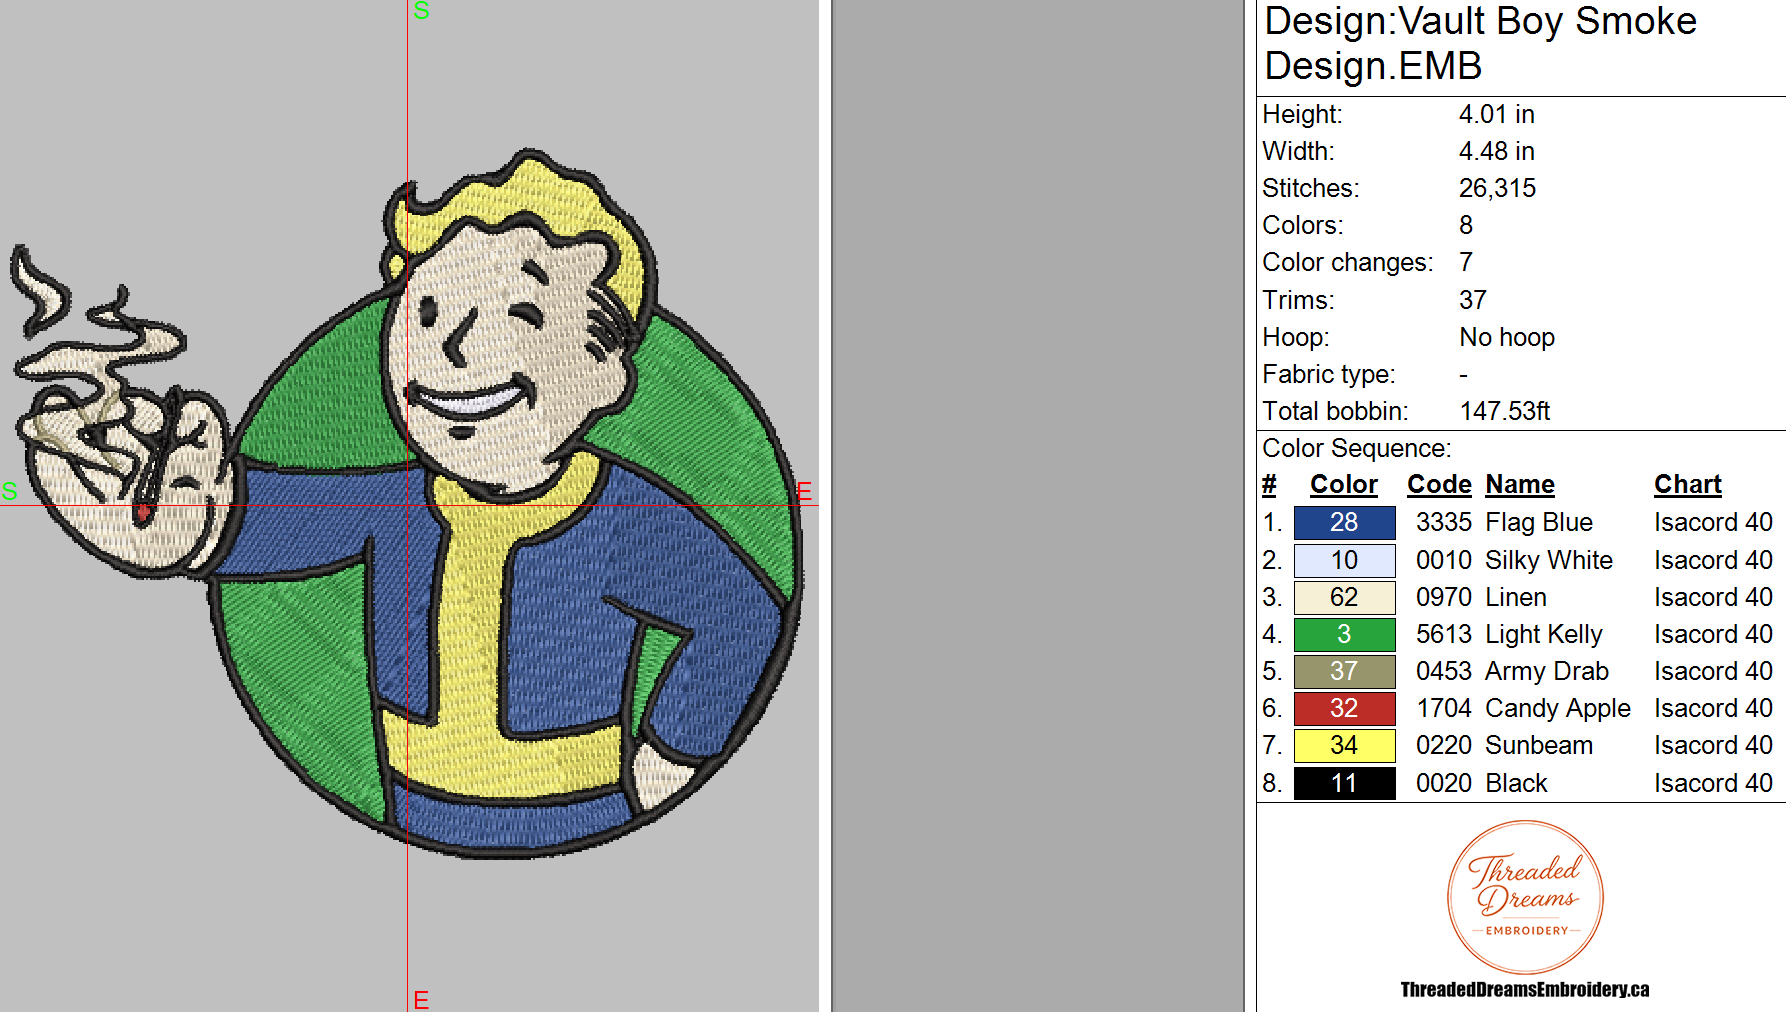Viewport: 1786px width, 1012px height.
Task: Click the Army Drab thread name
Action: point(1547,671)
